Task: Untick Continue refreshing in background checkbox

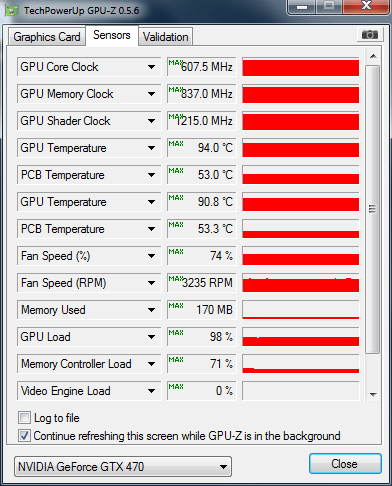Action: [24, 436]
